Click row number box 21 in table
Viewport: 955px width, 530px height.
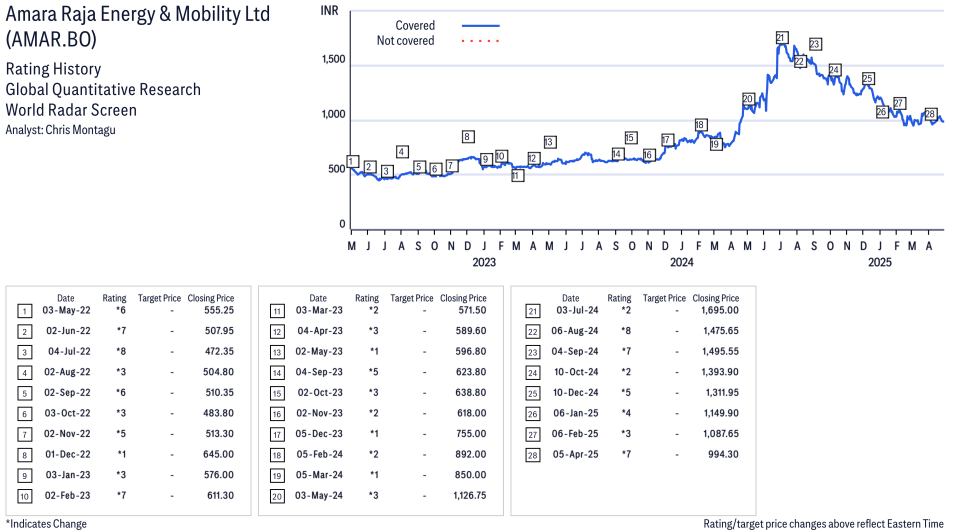533,311
